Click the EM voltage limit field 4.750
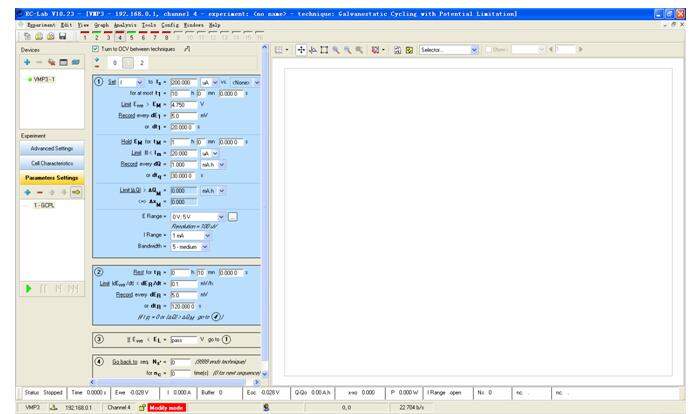The height and width of the screenshot is (414, 690). [184, 105]
